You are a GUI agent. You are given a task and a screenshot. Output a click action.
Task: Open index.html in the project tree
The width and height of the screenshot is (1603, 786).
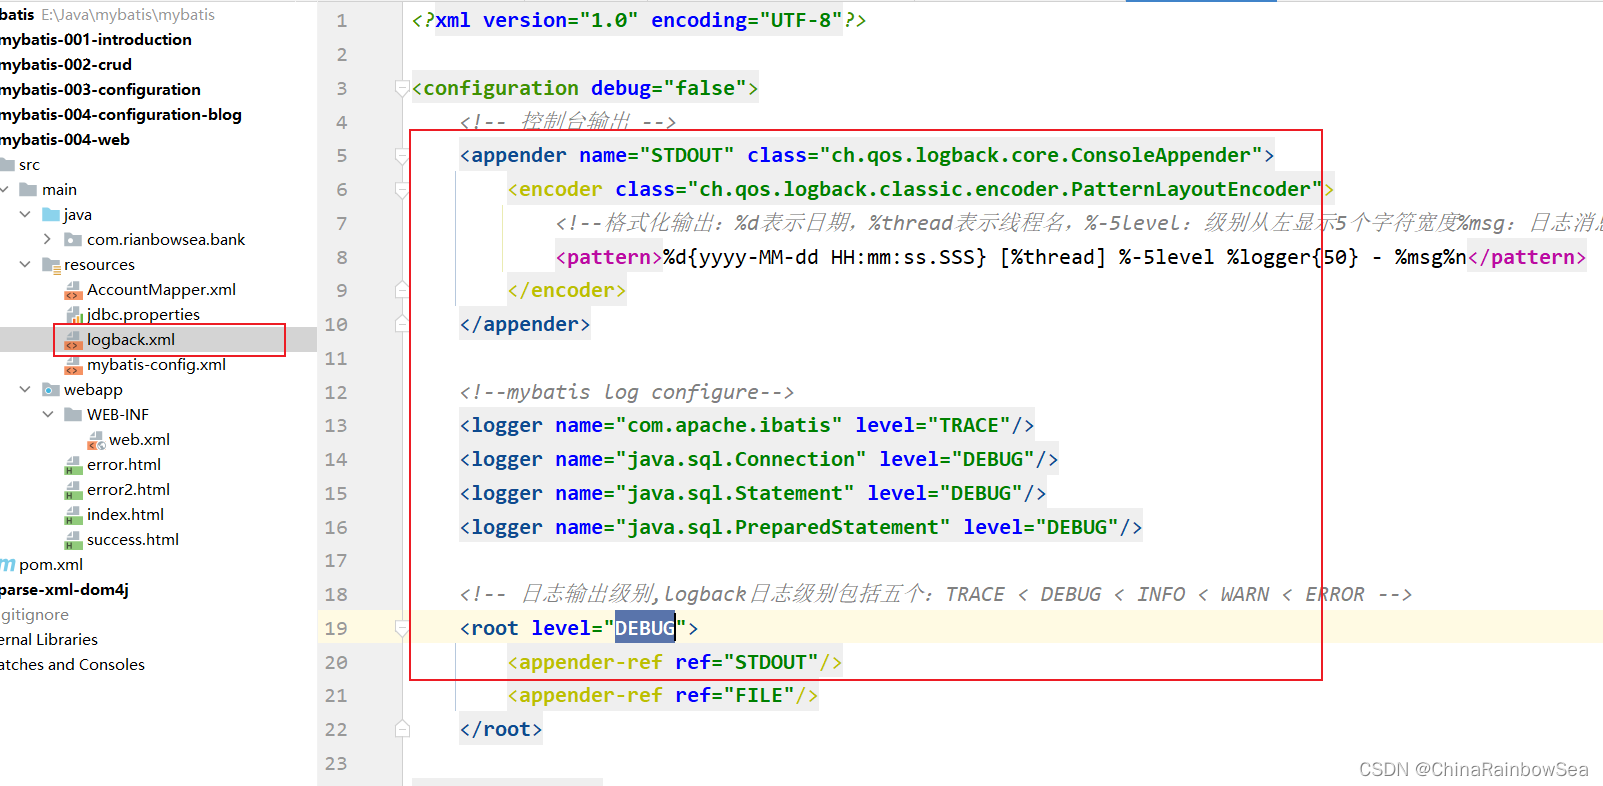[125, 515]
